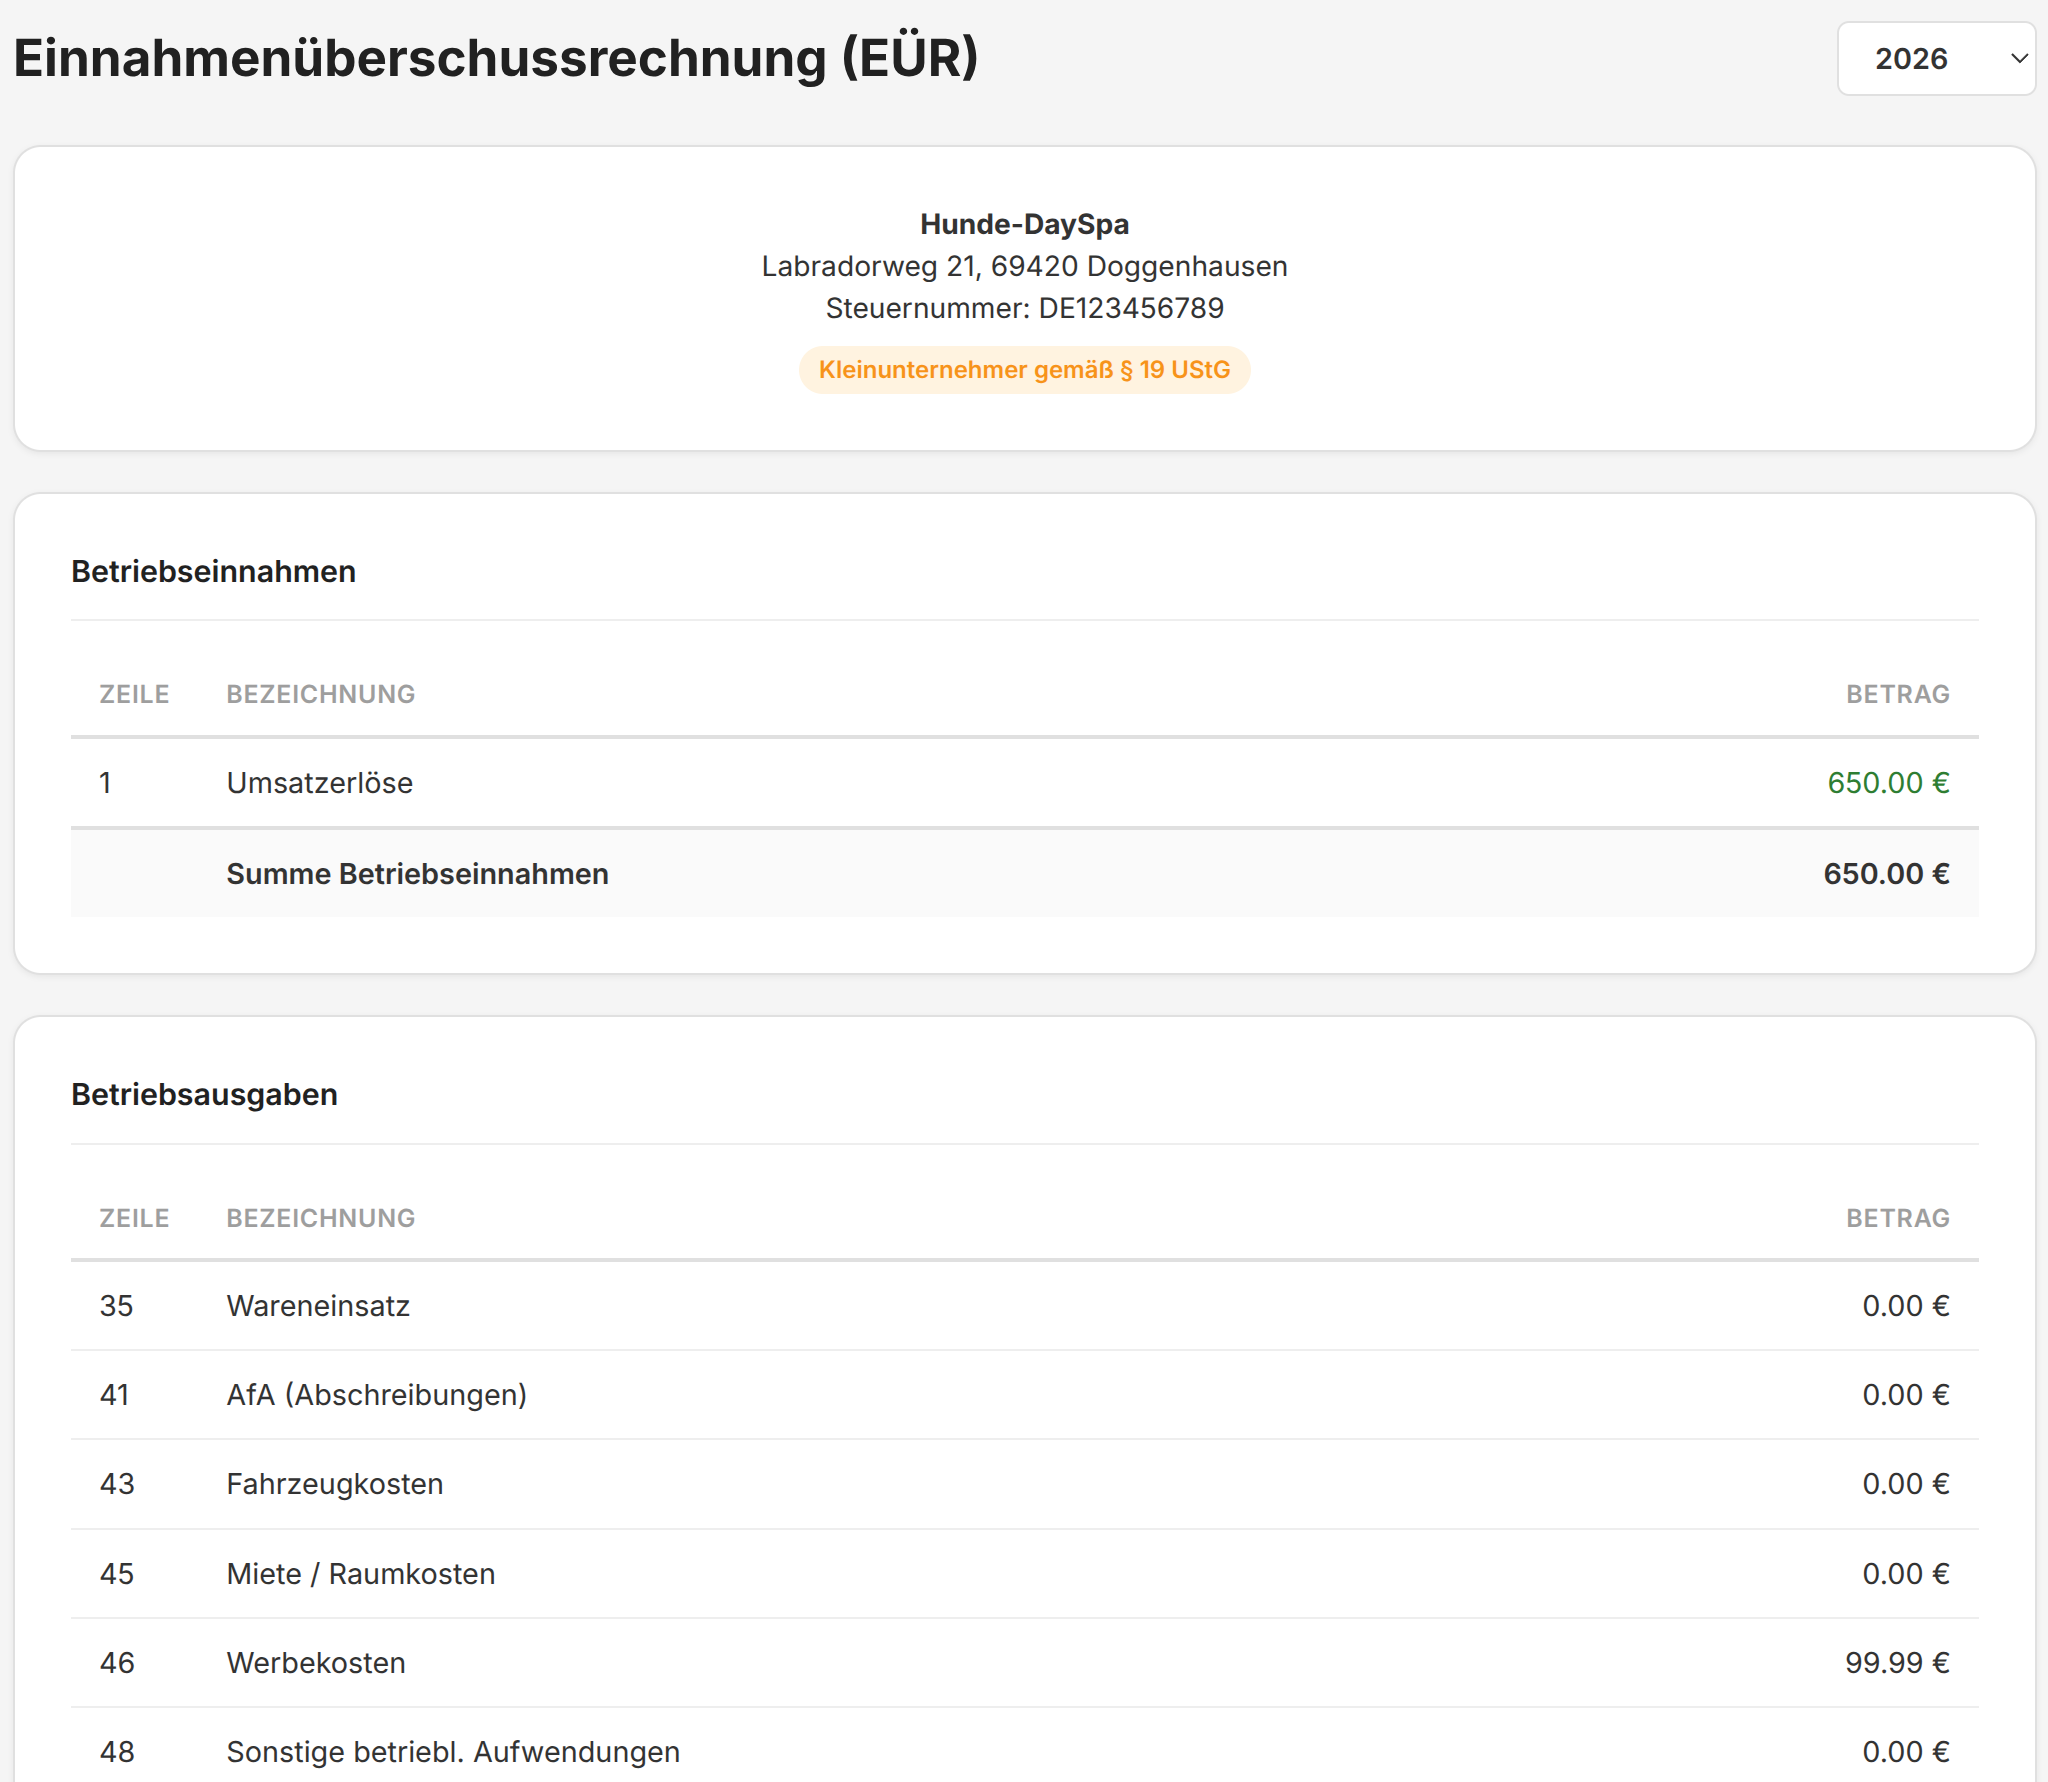Click the green 650.00 € Umsatzerlöse amount
Screen dimensions: 2048x1782
1887,783
